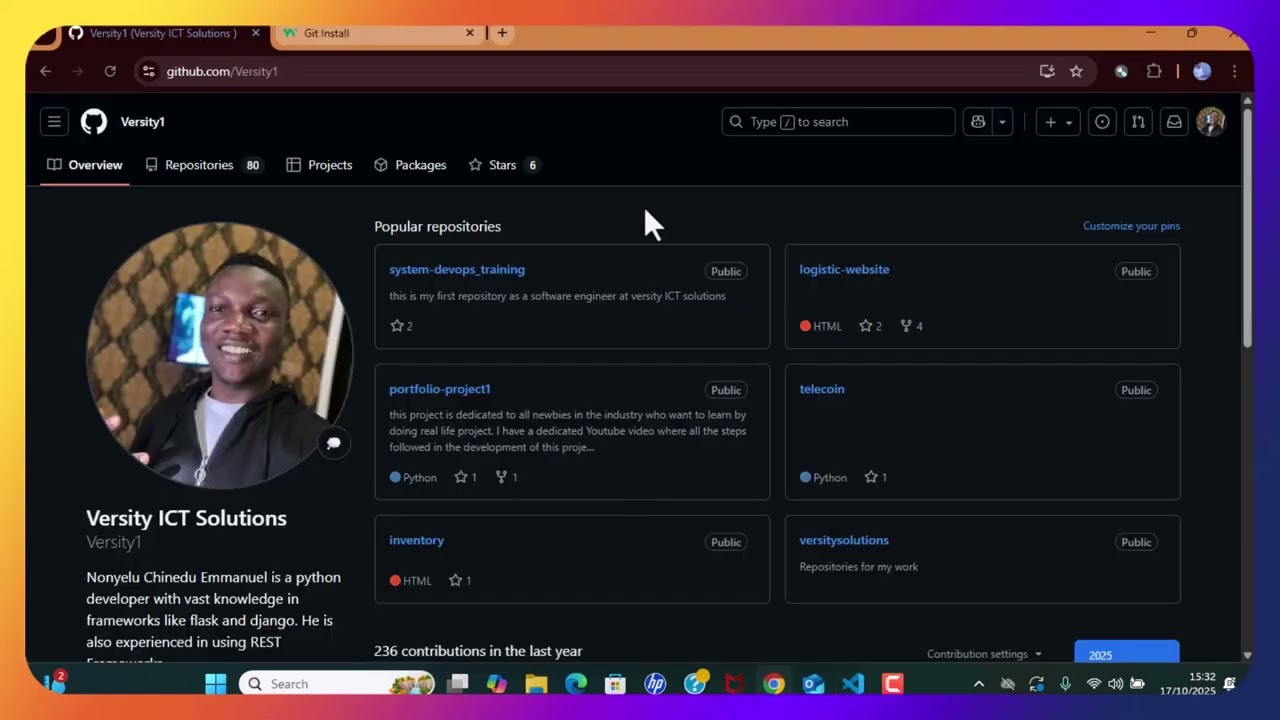This screenshot has height=720, width=1280.
Task: Select the 2025 contributions year button
Action: 1126,653
